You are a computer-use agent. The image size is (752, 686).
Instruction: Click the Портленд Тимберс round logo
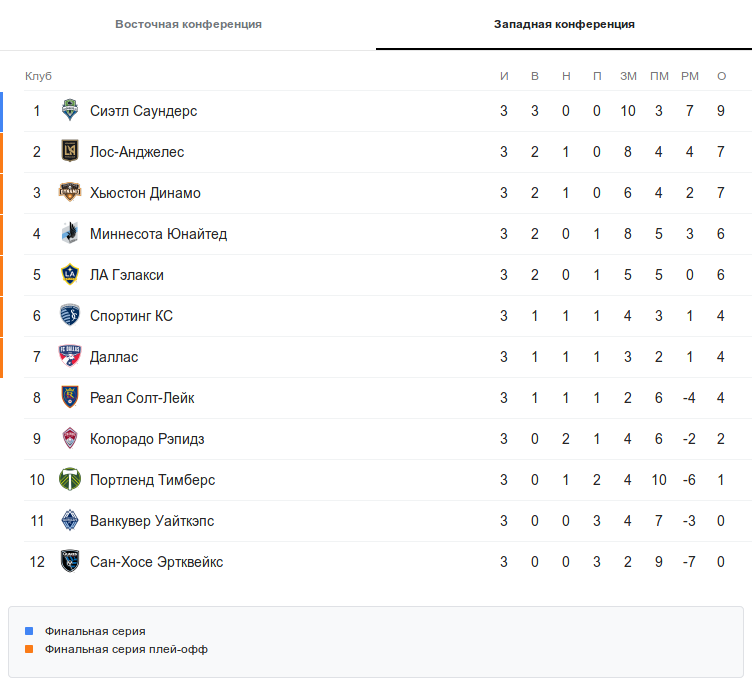pyautogui.click(x=69, y=480)
